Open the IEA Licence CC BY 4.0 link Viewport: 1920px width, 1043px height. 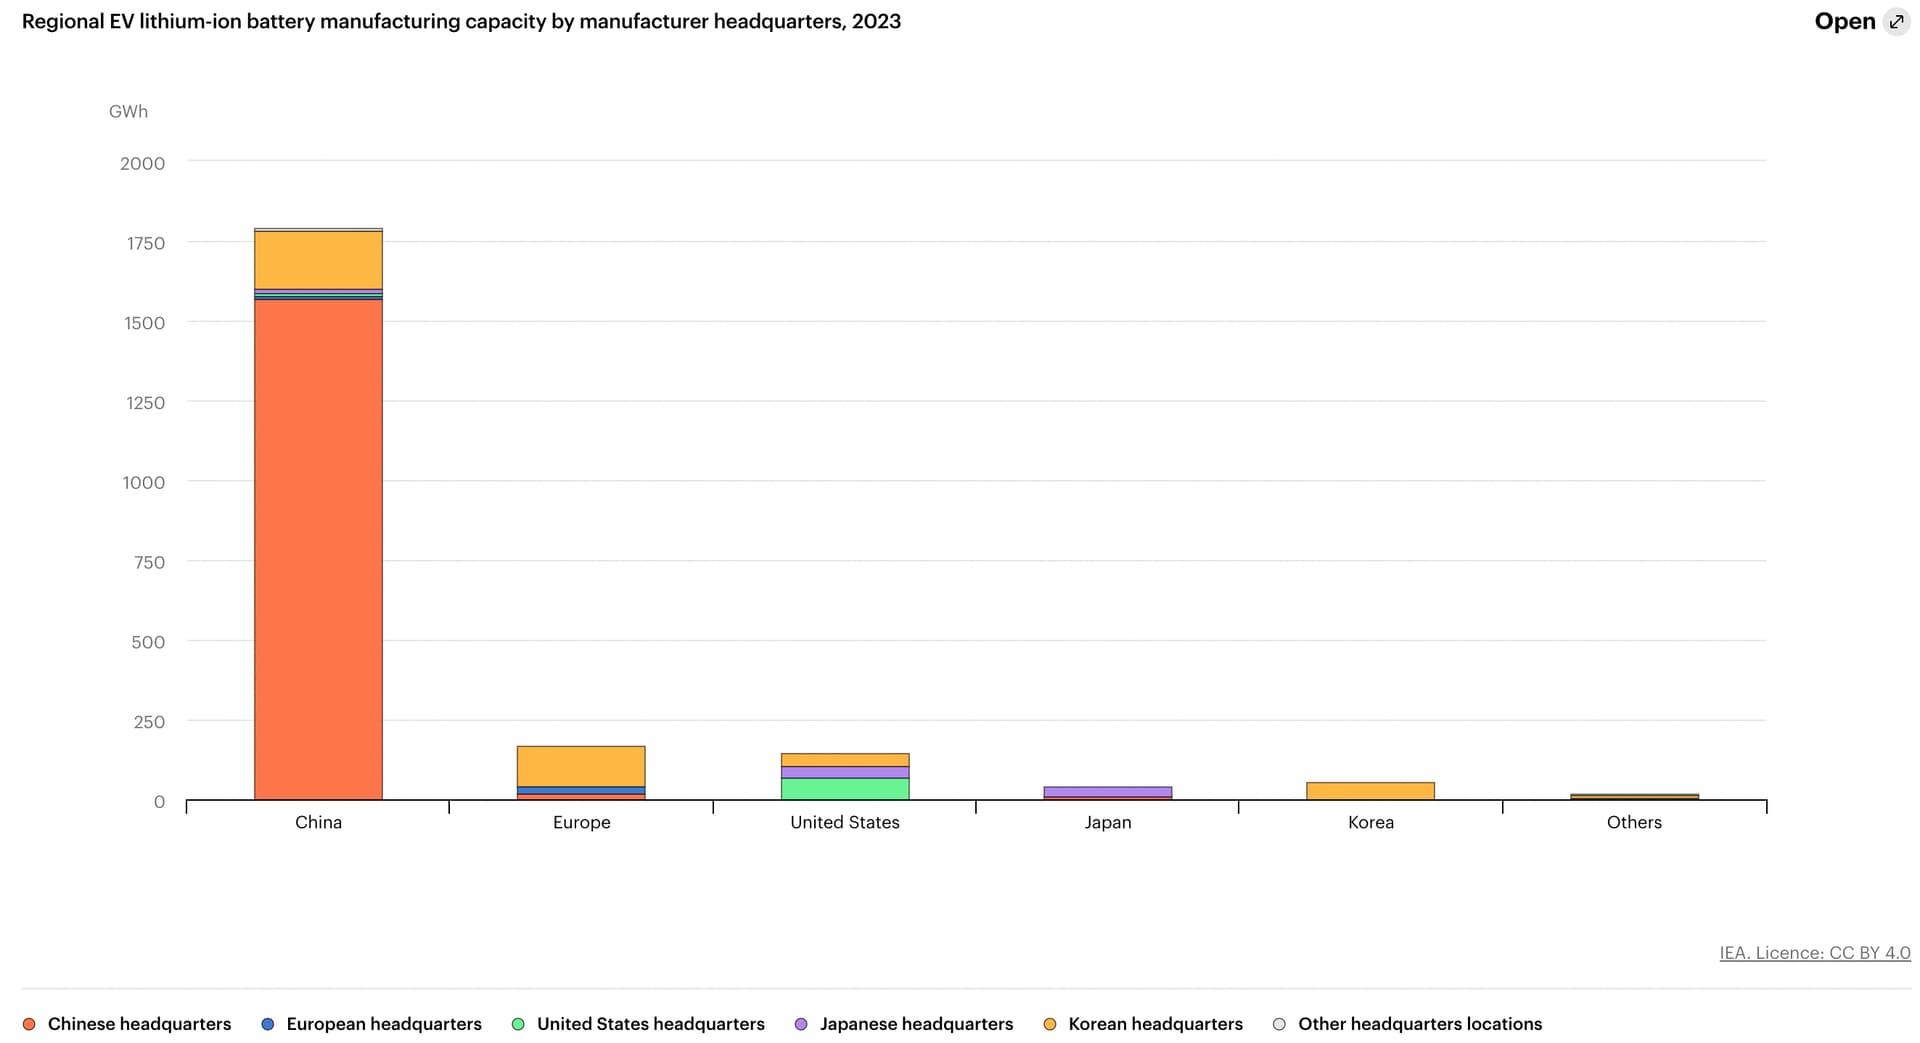coord(1814,953)
